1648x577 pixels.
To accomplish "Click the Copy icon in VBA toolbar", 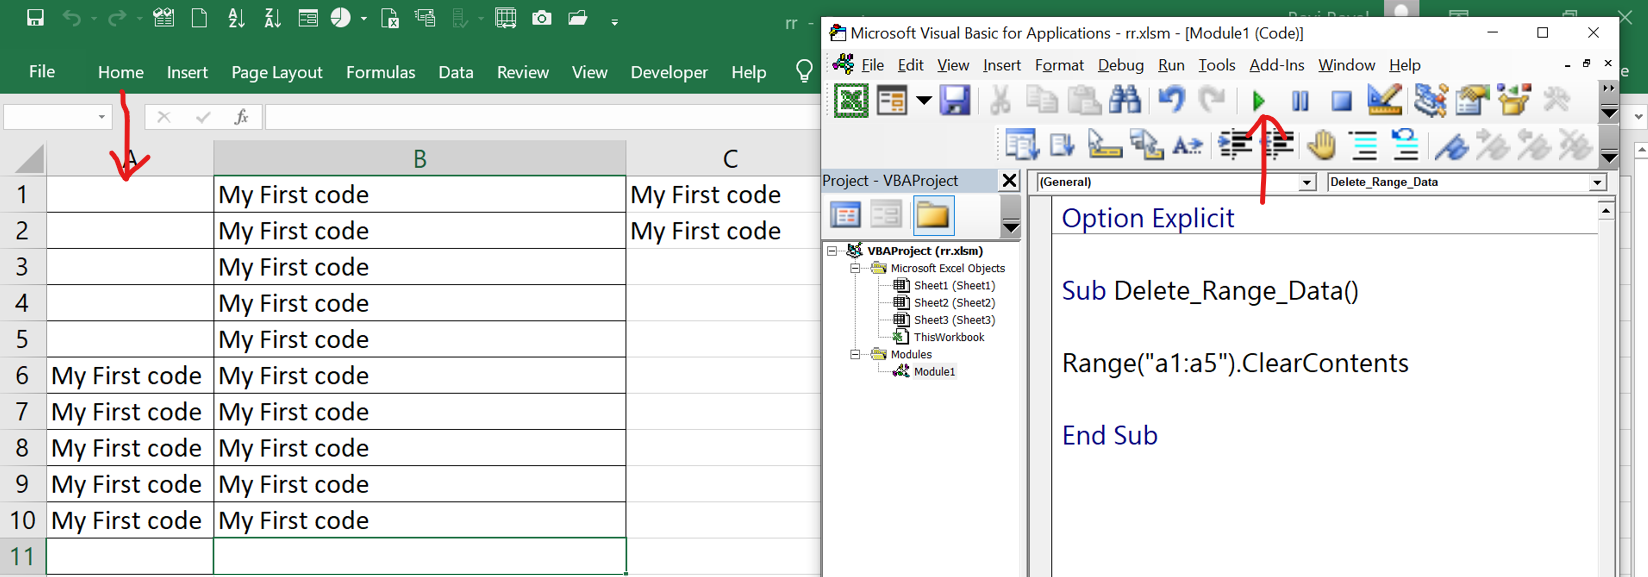I will click(x=1042, y=100).
